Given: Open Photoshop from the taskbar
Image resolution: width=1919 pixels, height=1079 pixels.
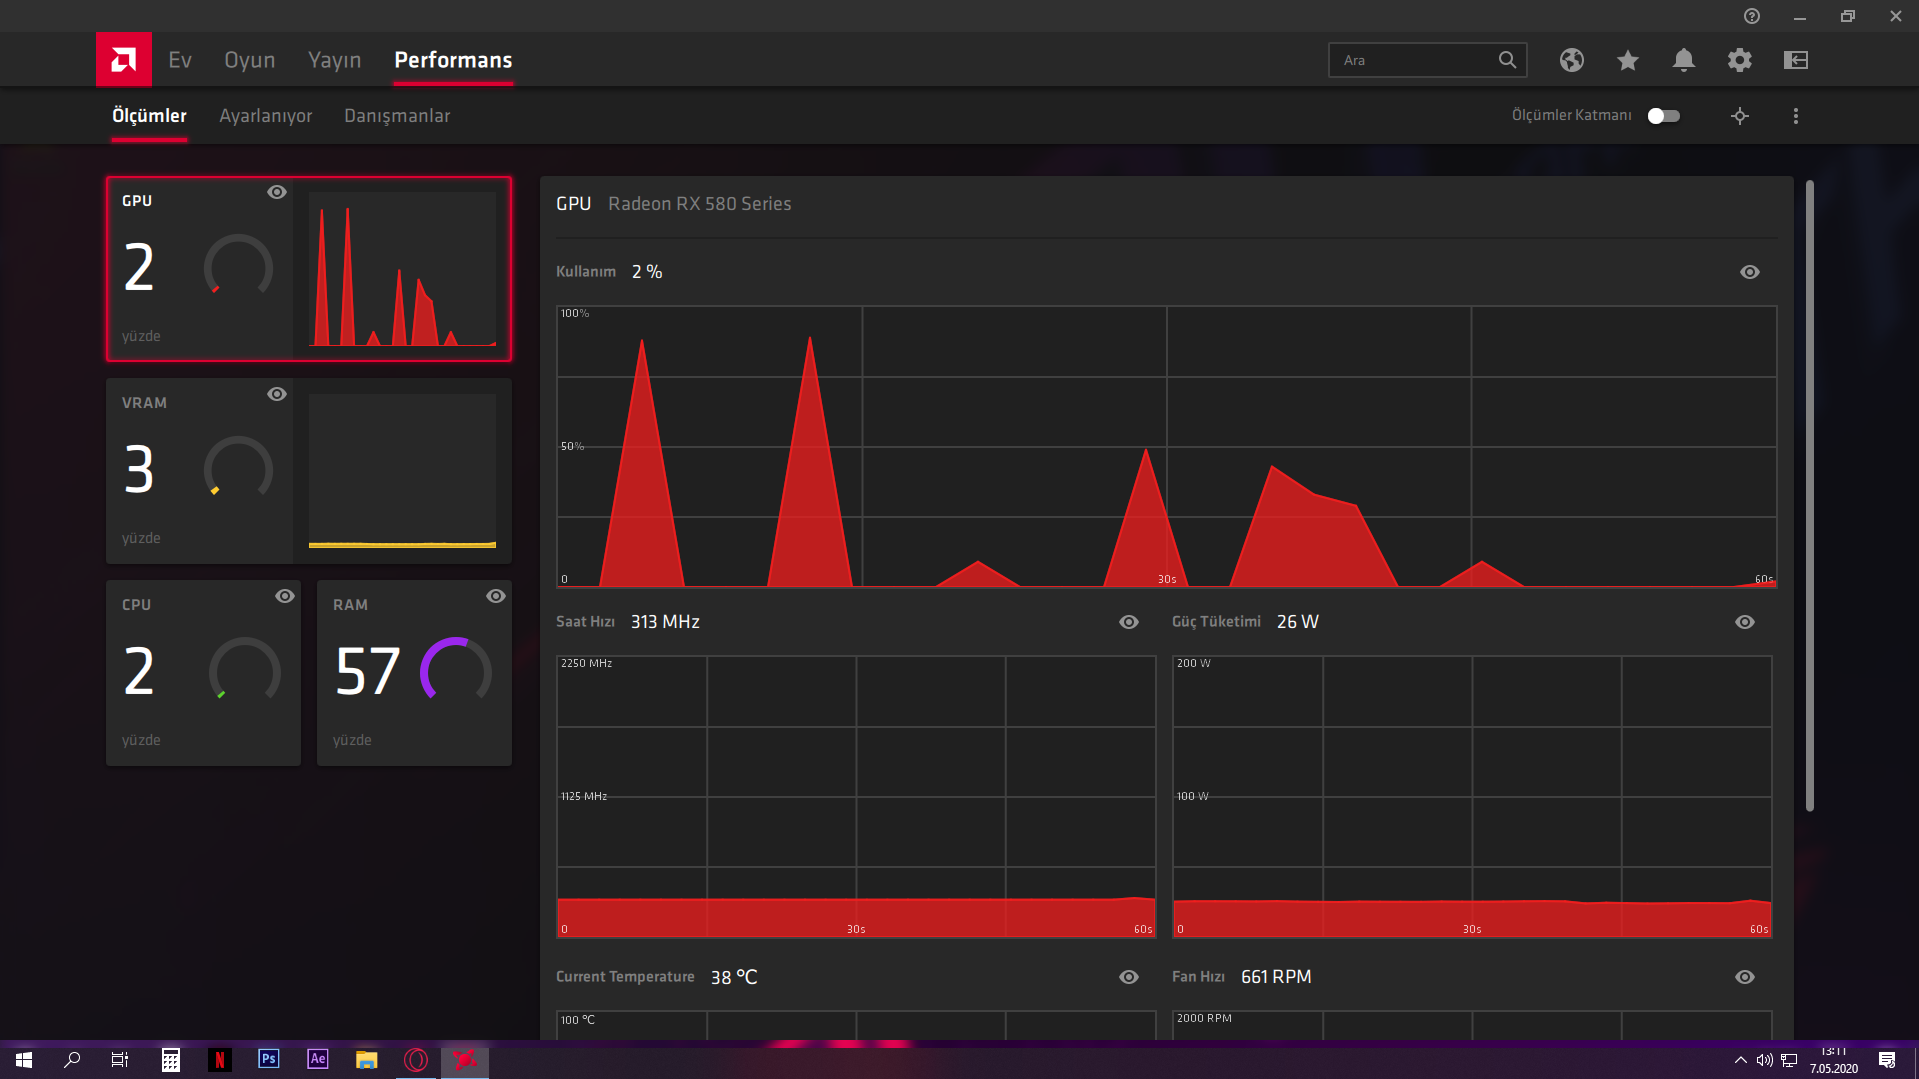Looking at the screenshot, I should [268, 1059].
